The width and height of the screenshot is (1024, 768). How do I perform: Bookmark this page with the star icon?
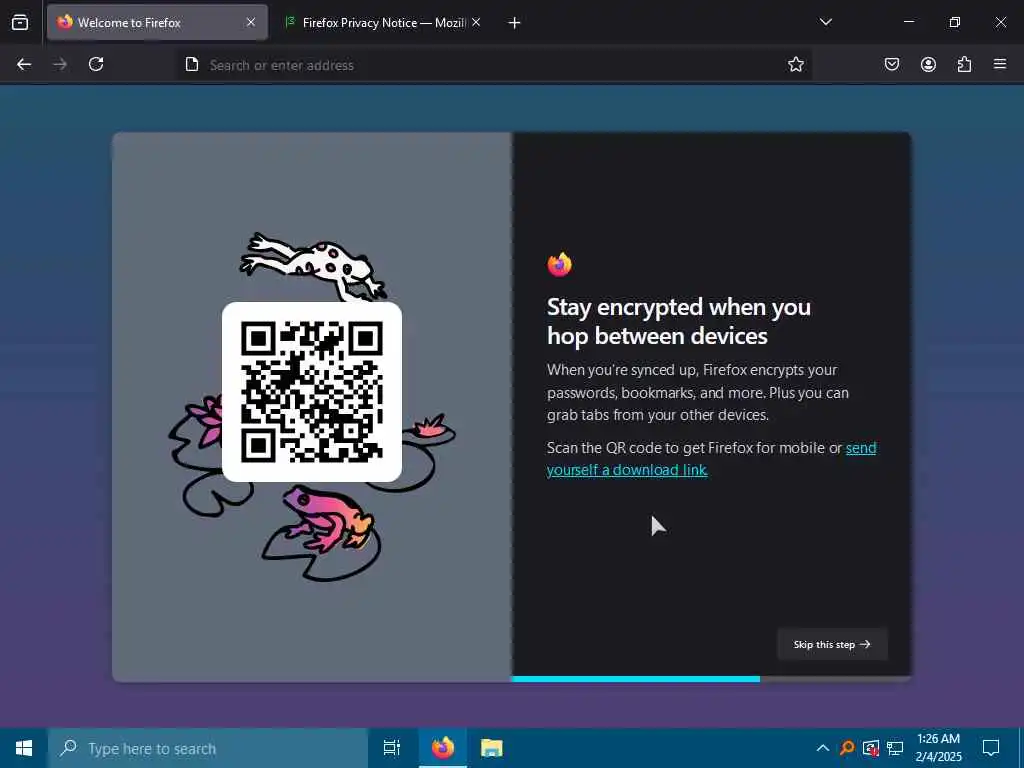click(x=795, y=64)
